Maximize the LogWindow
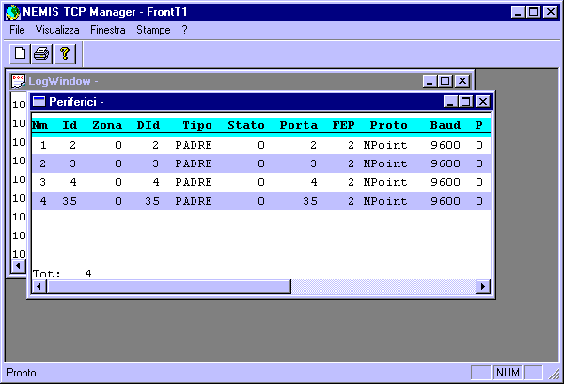 click(445, 81)
